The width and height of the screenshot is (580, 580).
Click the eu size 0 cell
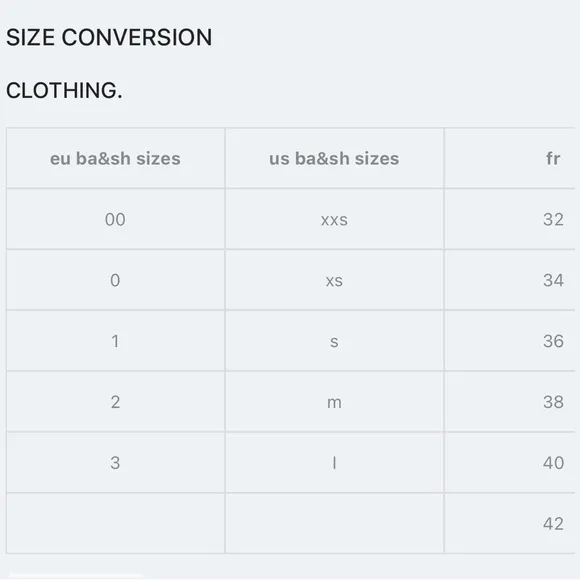coord(115,280)
